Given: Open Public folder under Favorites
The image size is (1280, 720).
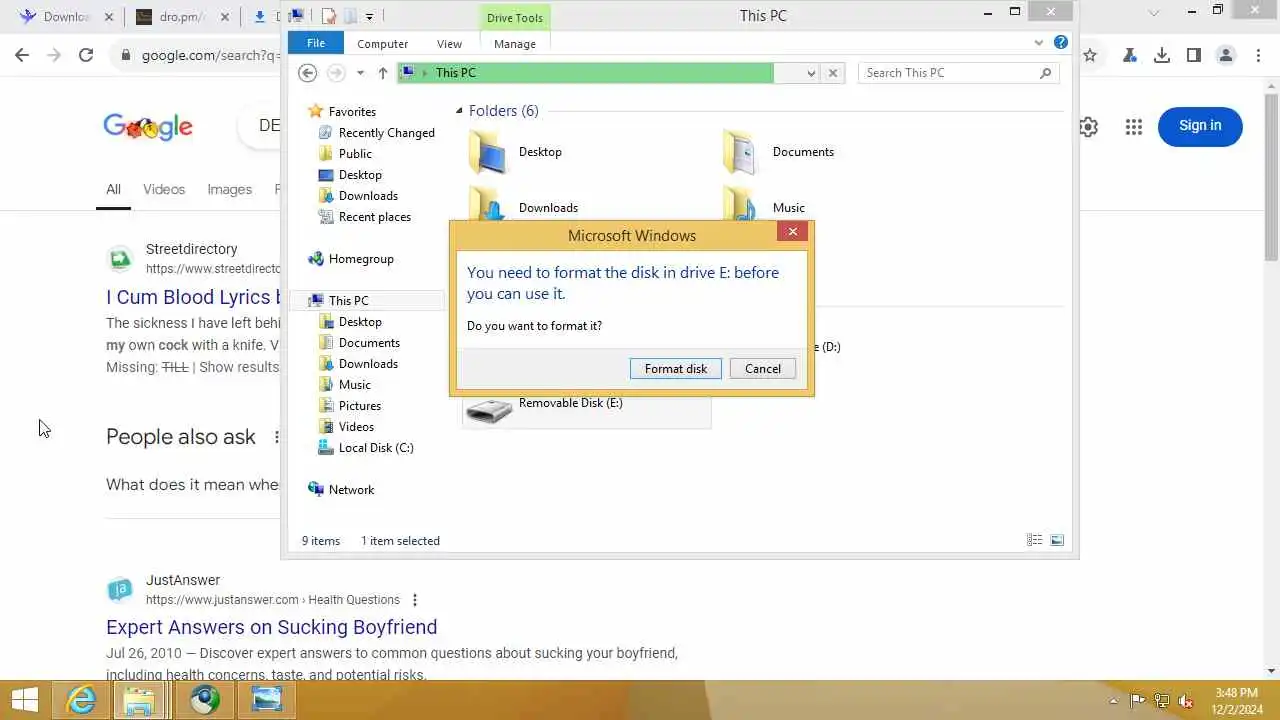Looking at the screenshot, I should [355, 154].
